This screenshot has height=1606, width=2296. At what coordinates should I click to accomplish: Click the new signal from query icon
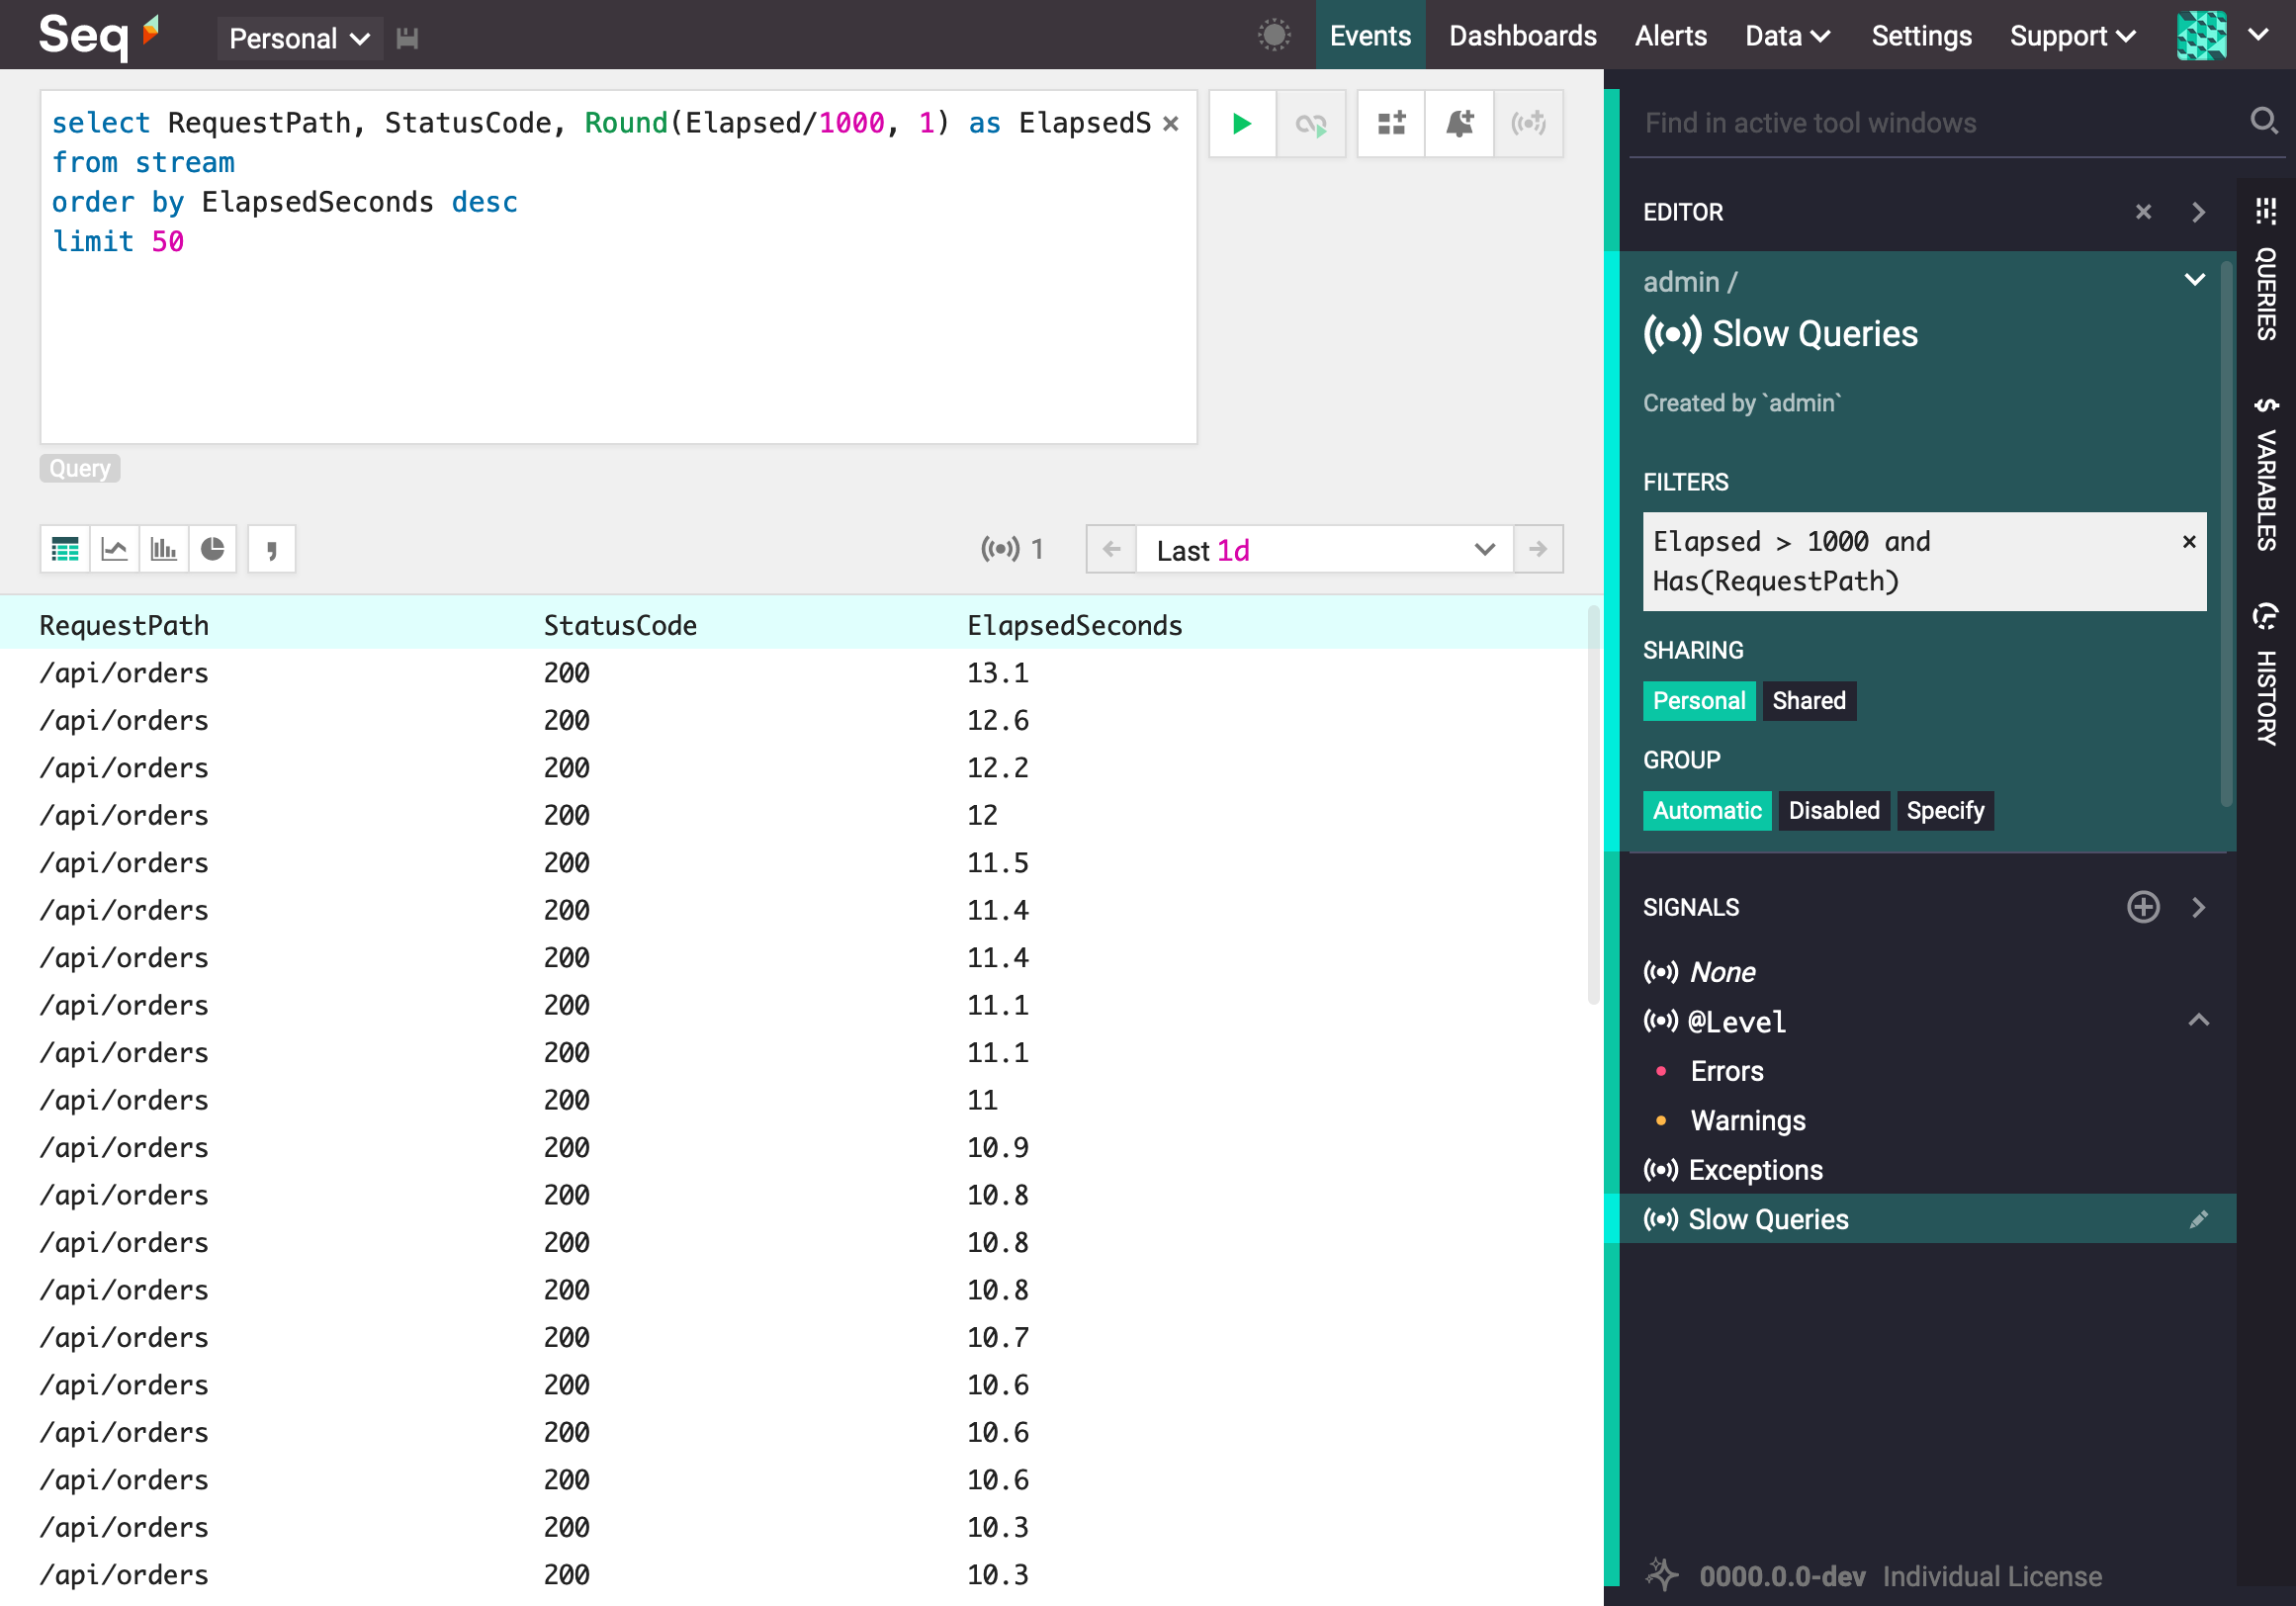1528,124
